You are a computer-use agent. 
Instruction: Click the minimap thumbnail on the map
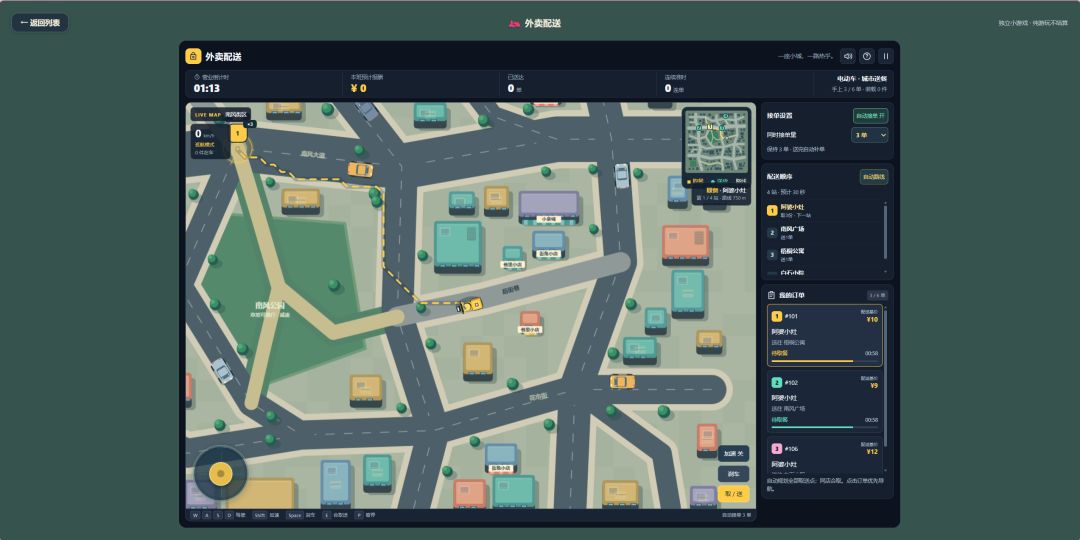tap(716, 144)
